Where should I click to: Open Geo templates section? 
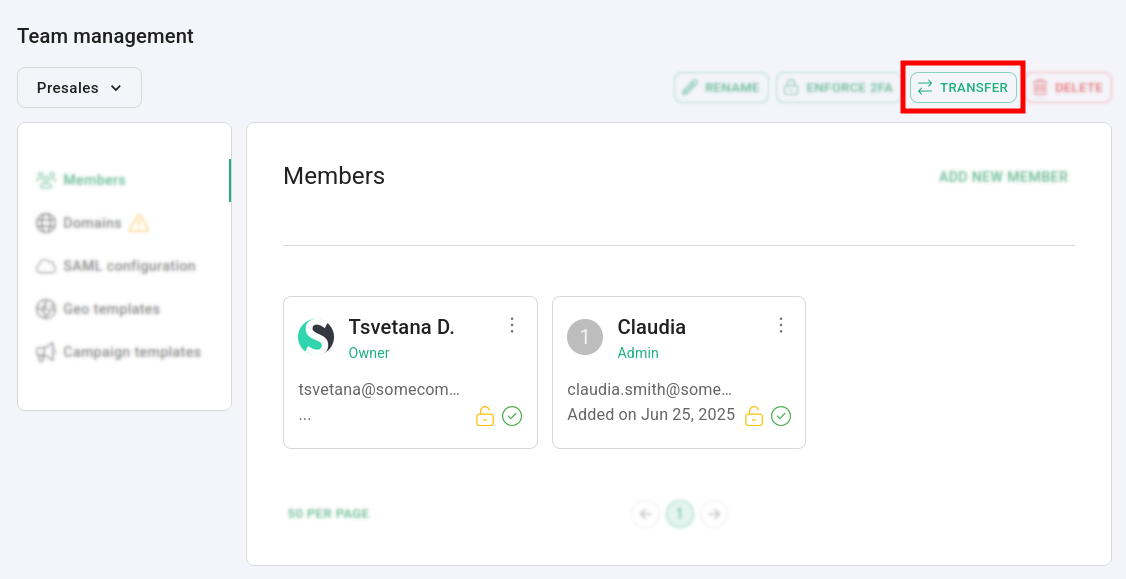(x=111, y=309)
